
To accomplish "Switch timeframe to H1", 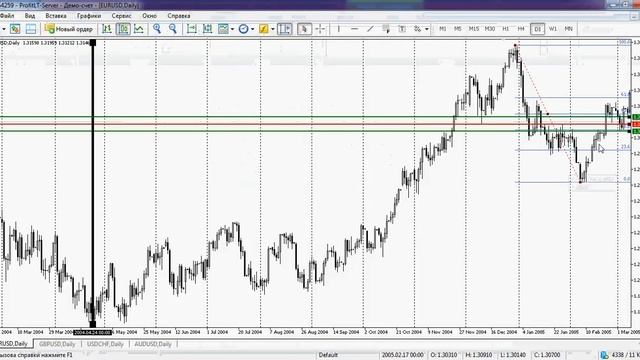I will click(505, 29).
